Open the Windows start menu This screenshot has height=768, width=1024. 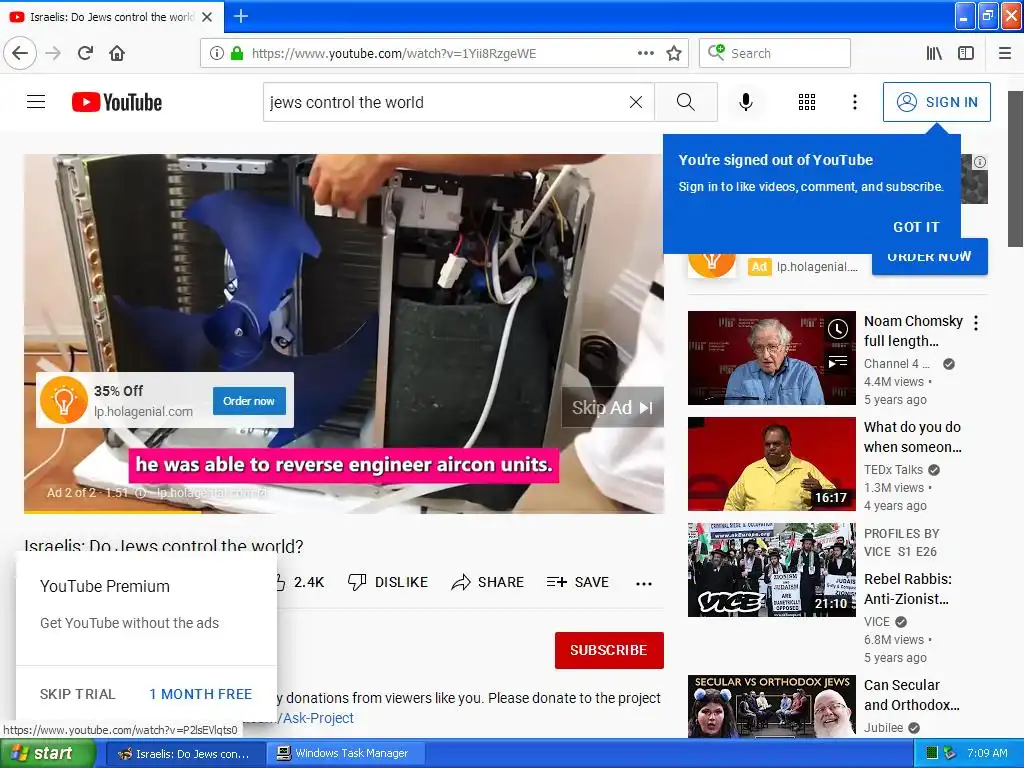48,753
